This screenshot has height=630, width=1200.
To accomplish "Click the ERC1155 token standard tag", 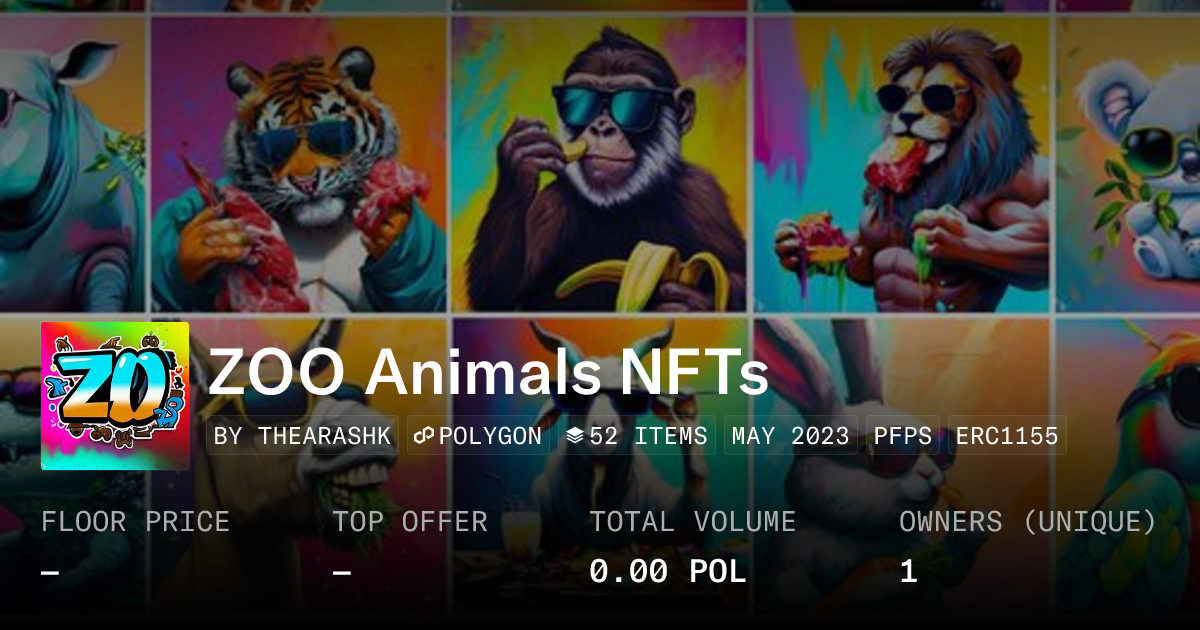I will coord(1006,436).
